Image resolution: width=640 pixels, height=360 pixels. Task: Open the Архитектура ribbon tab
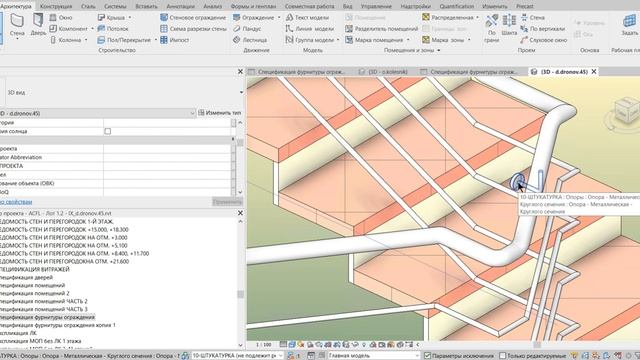pyautogui.click(x=16, y=6)
